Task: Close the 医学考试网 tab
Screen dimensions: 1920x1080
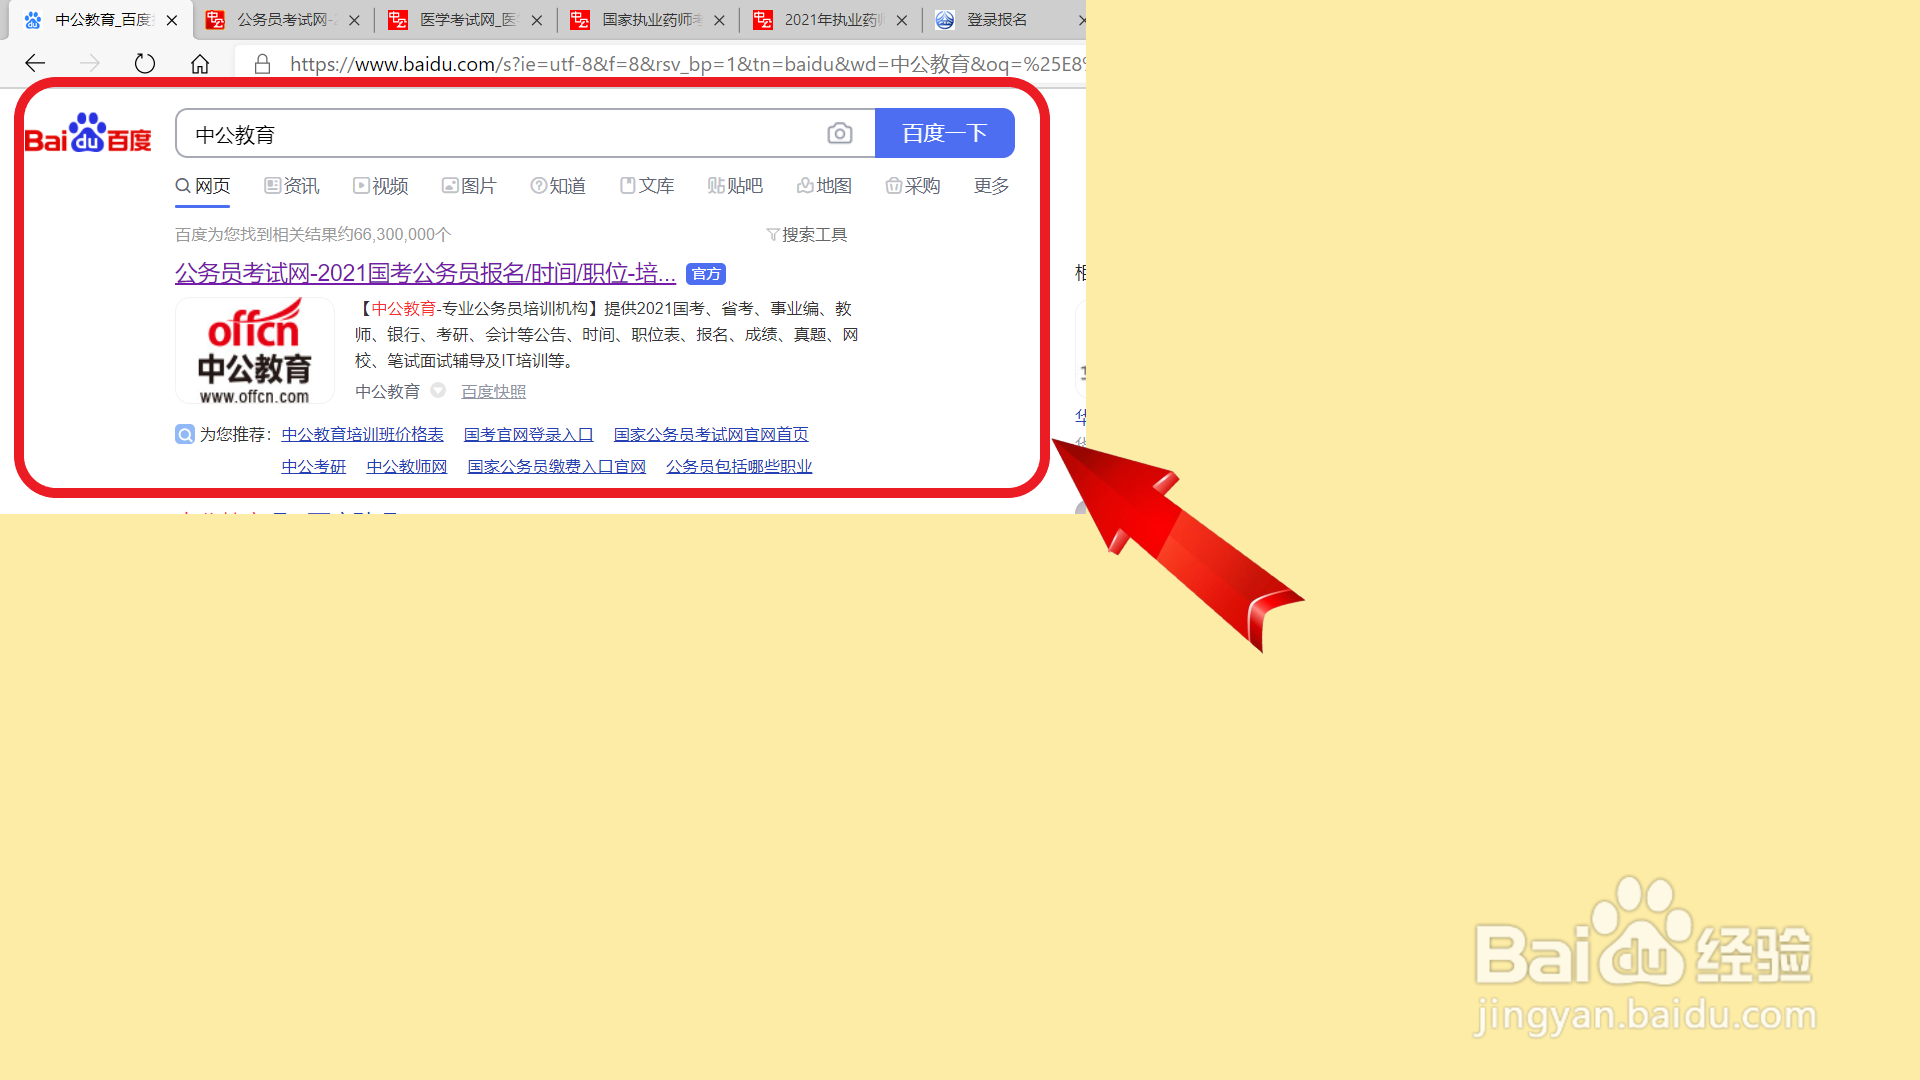Action: pyautogui.click(x=537, y=20)
